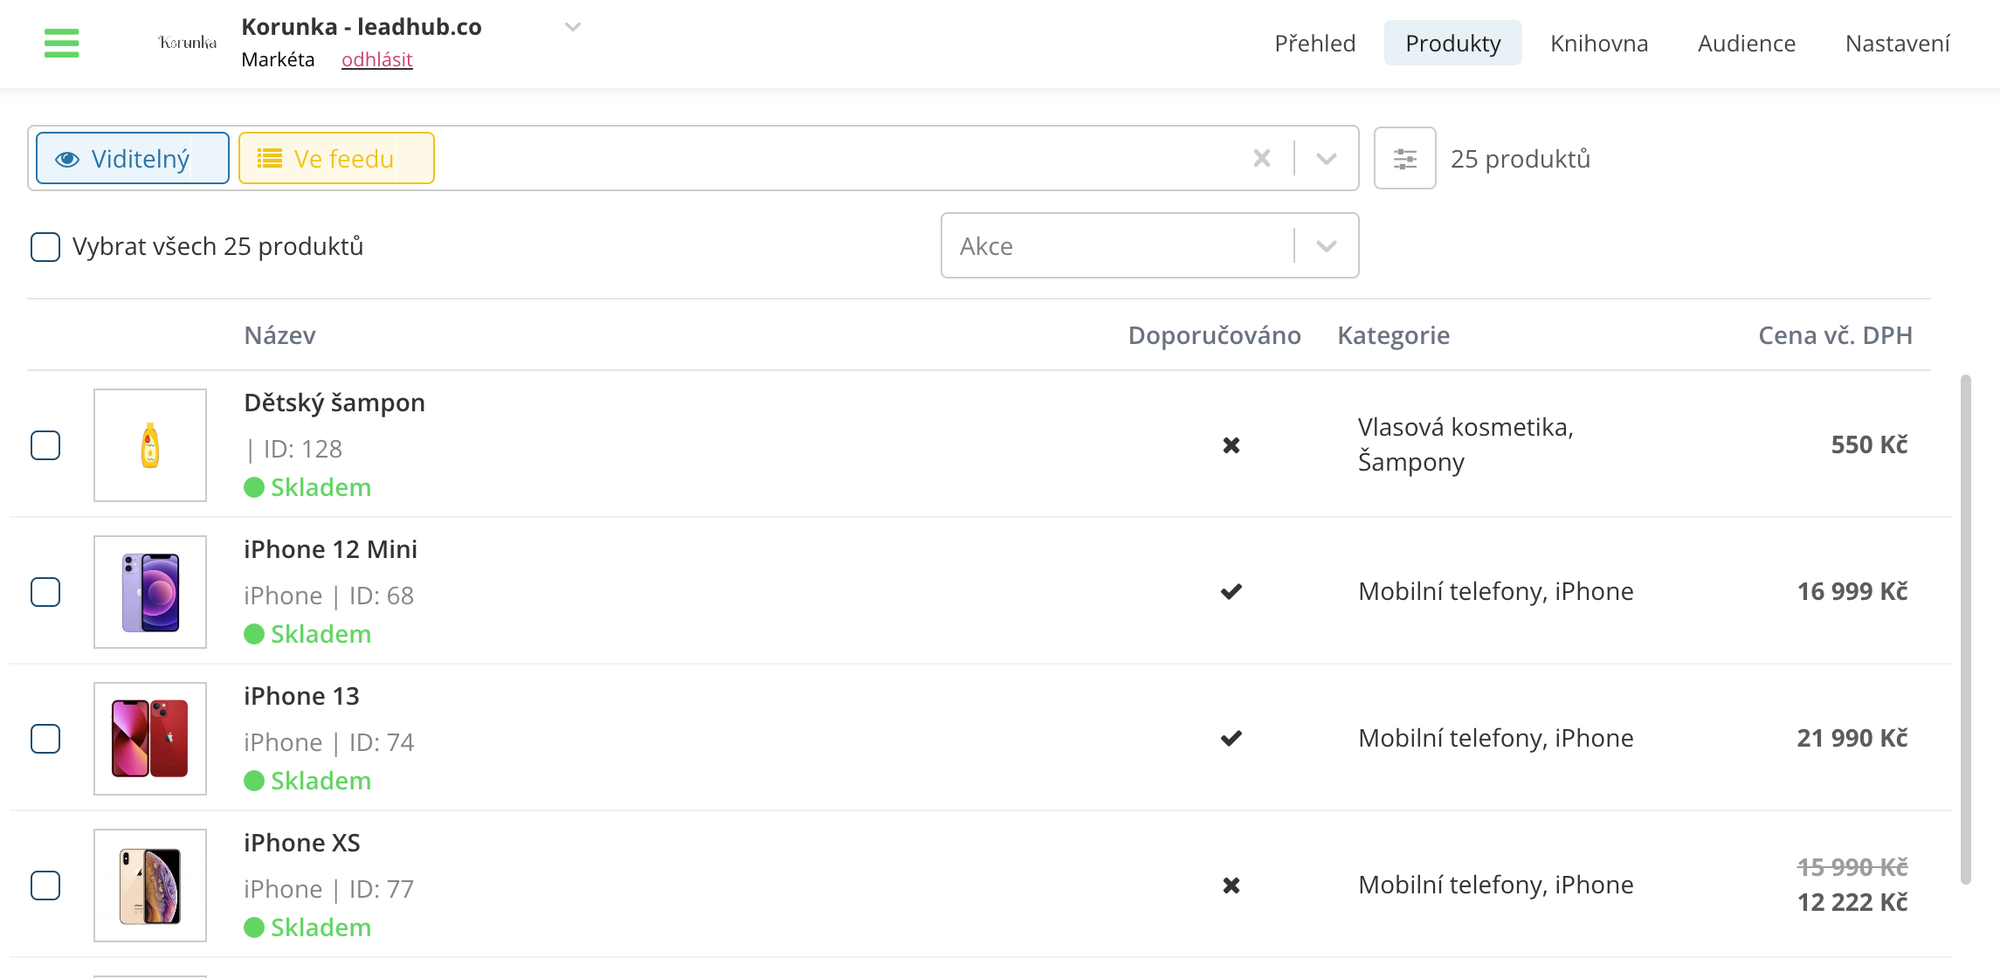Check the Vybrat všech 25 produktů checkbox
The height and width of the screenshot is (978, 2000).
point(45,246)
